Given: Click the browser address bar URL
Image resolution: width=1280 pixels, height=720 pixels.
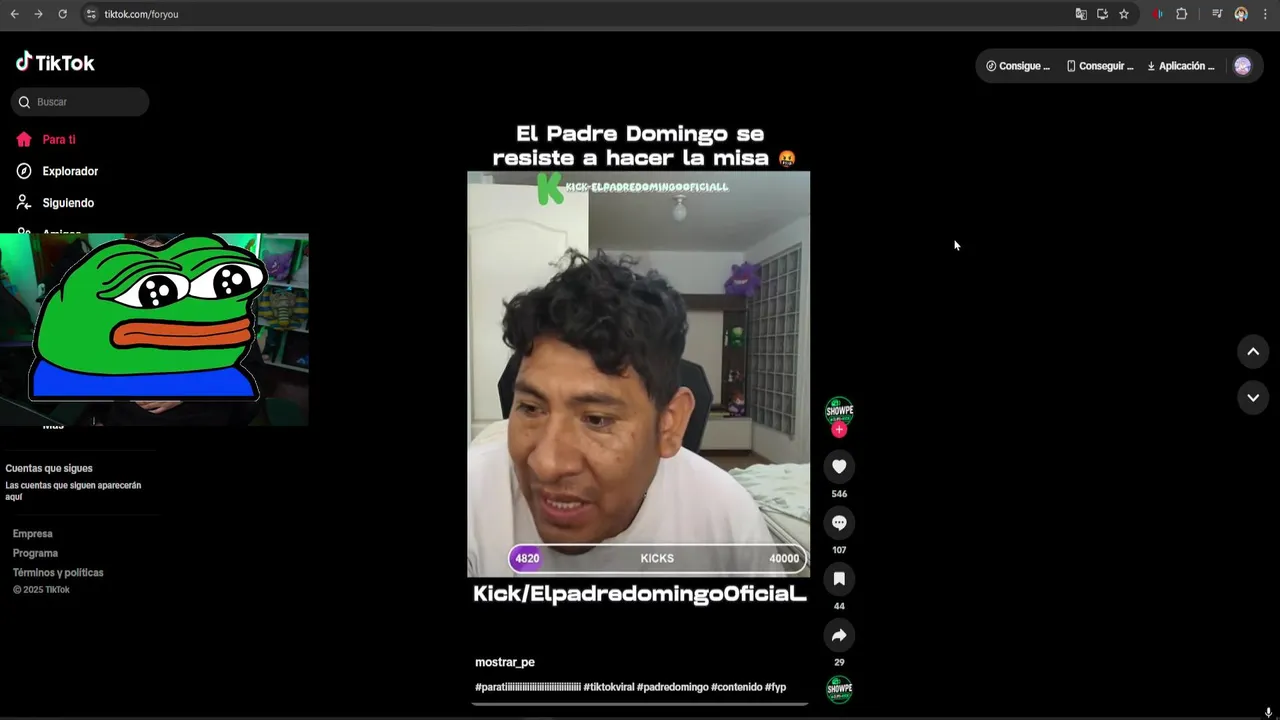Looking at the screenshot, I should point(141,14).
